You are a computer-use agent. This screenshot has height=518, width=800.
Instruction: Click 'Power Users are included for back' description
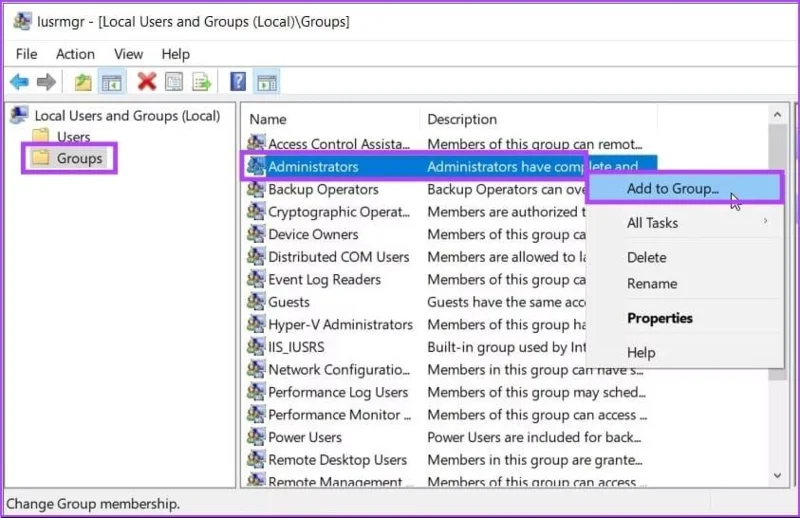click(534, 437)
